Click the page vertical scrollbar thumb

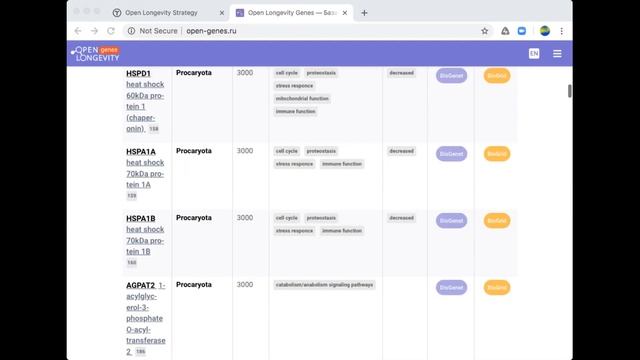pos(569,91)
